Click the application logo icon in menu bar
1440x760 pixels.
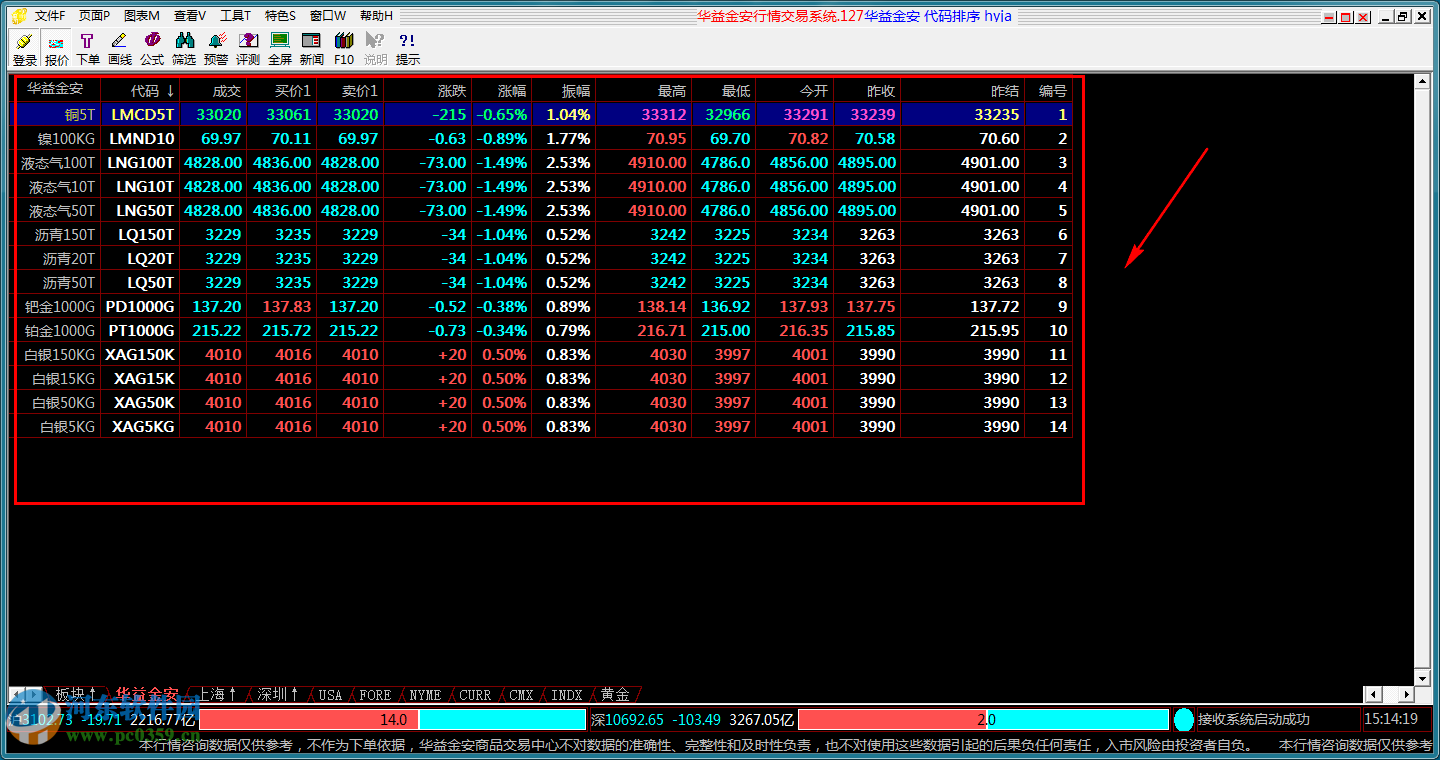pos(18,16)
